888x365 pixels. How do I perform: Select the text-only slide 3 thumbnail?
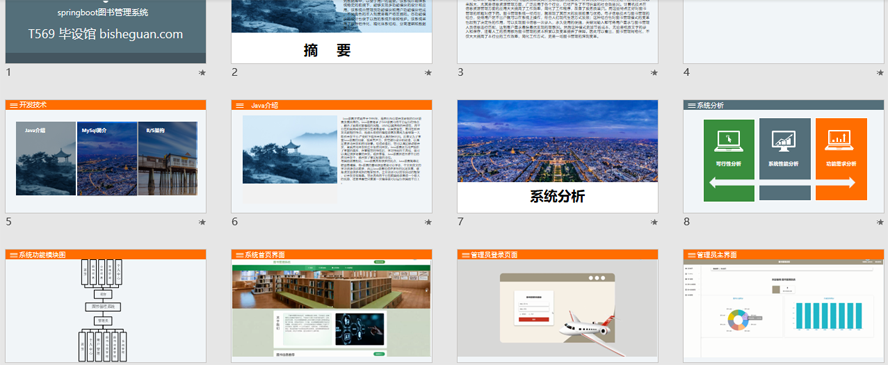tap(558, 32)
